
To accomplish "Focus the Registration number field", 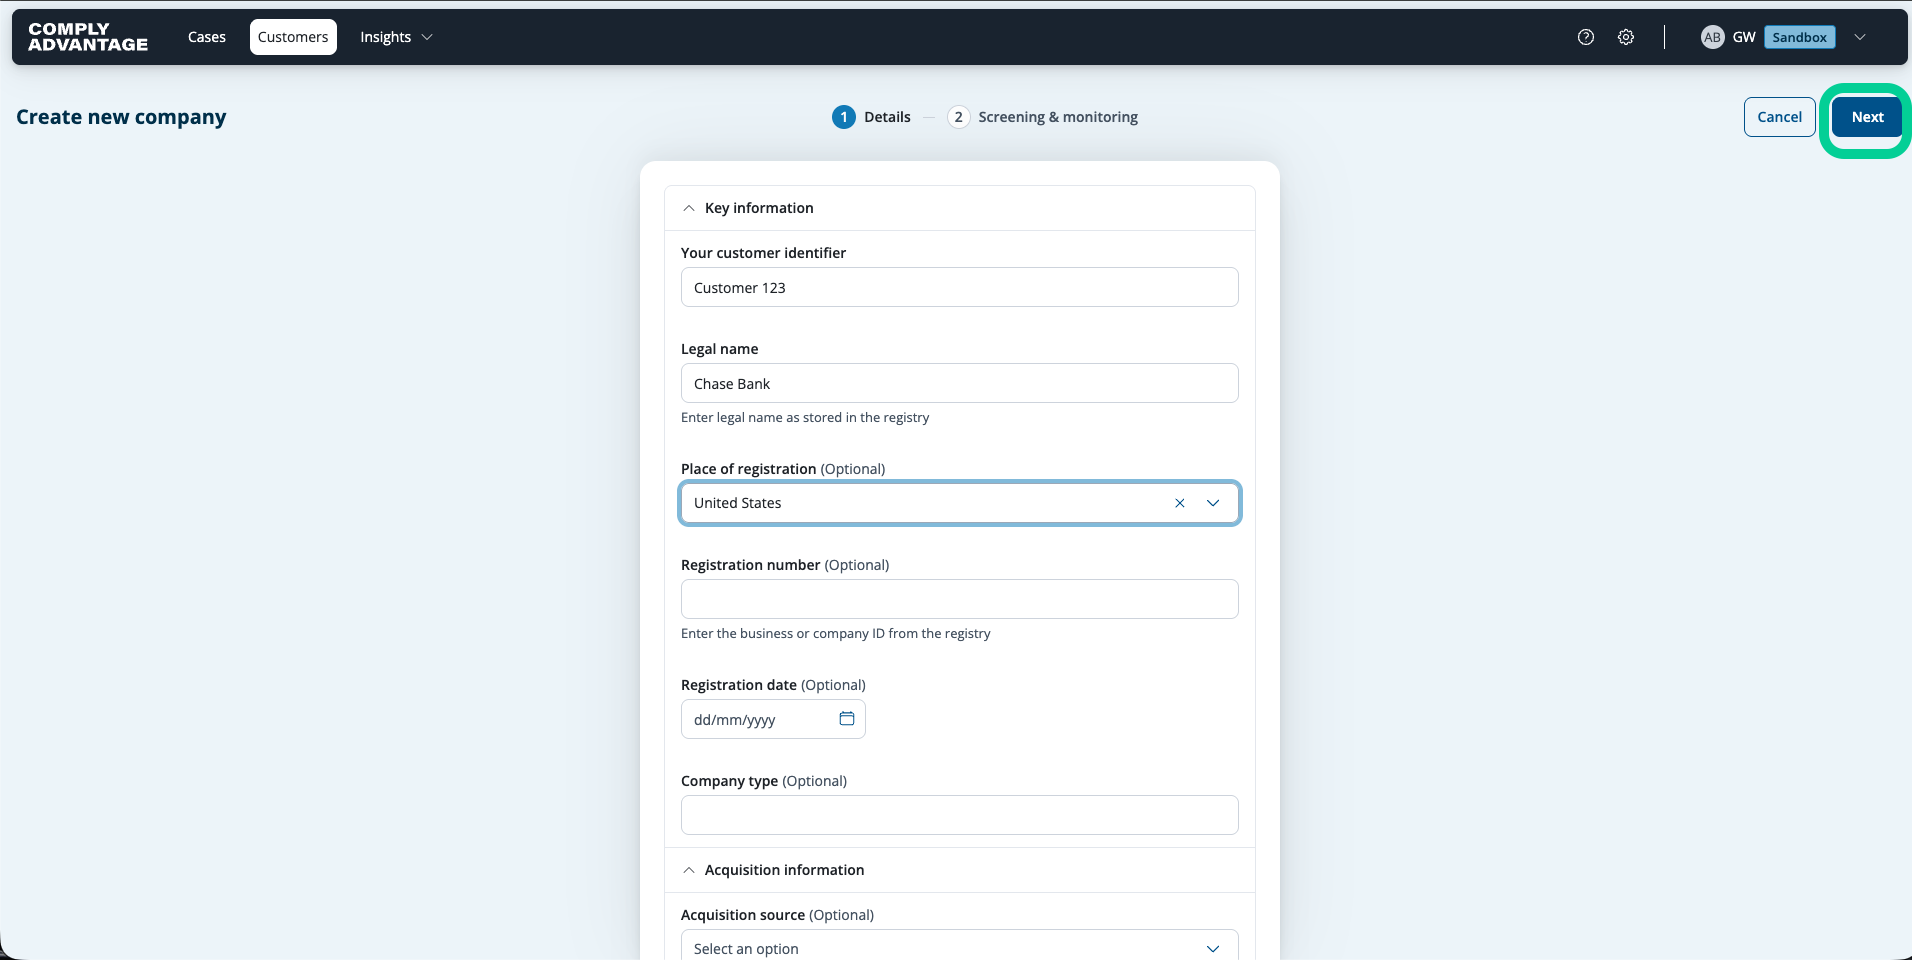I will coord(960,599).
